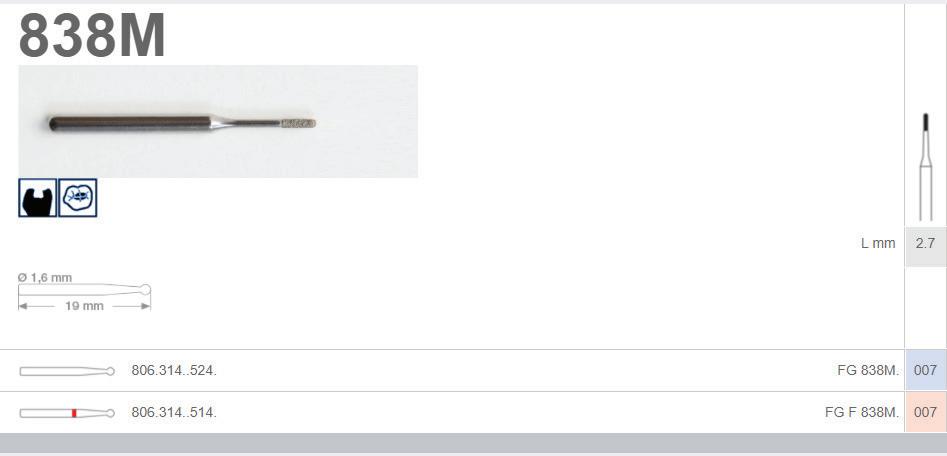Click the Ø 1,6 mm diameter label
947x456 pixels.
coord(45,278)
